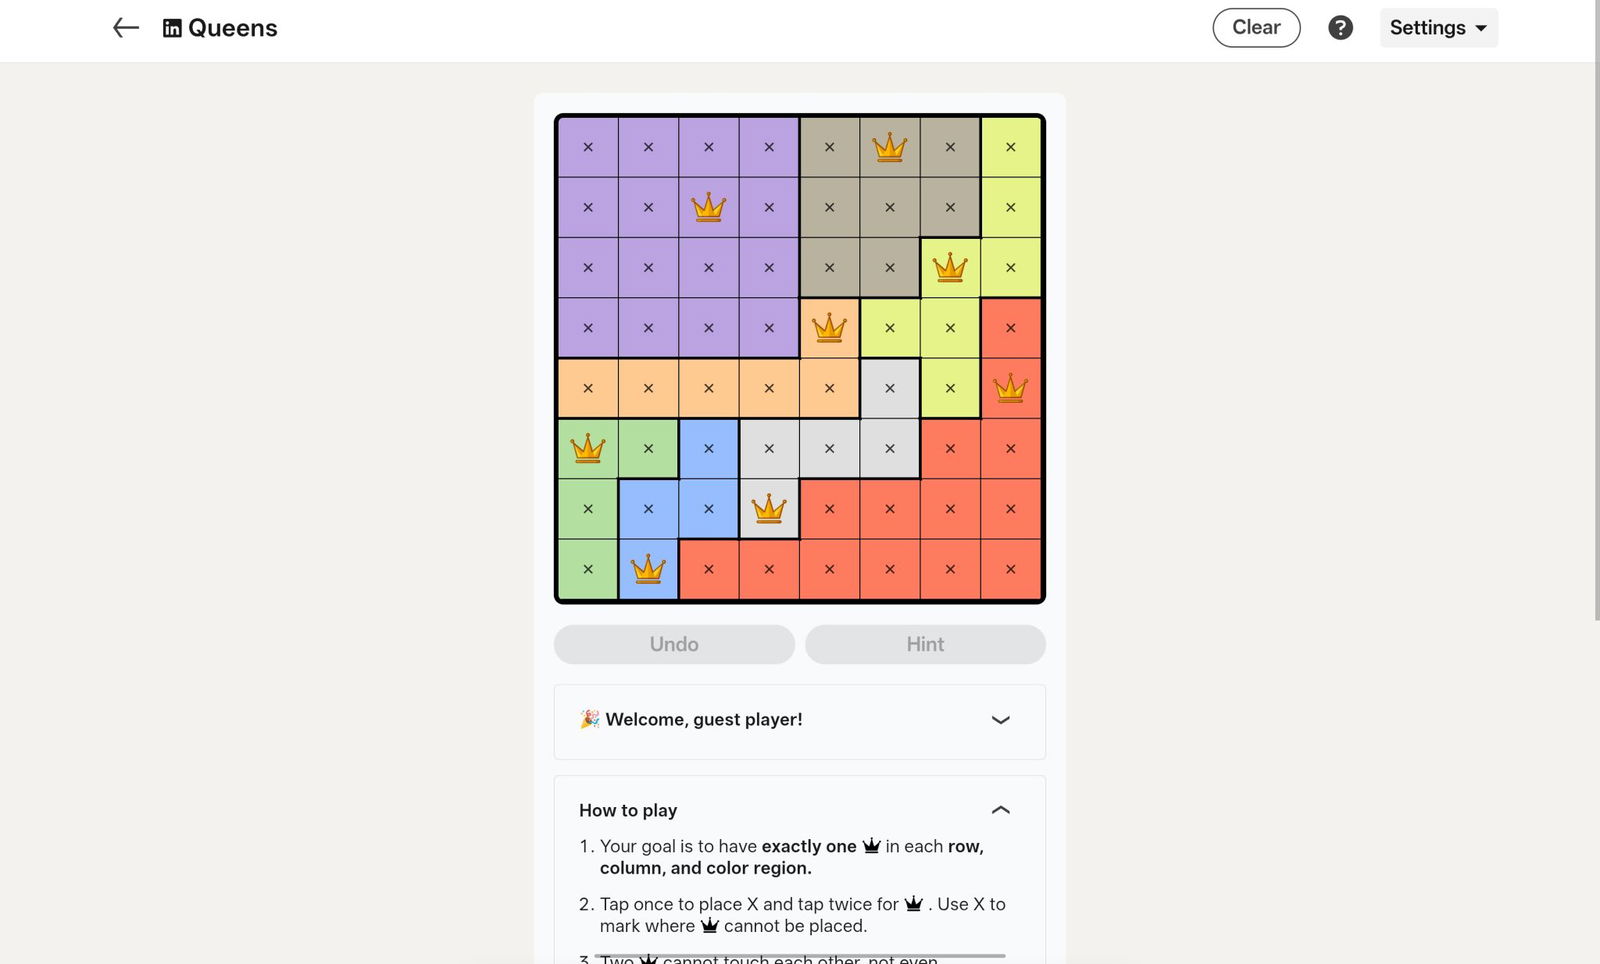Toggle the X in the grid's top-left corner cell
1600x964 pixels.
coord(588,148)
